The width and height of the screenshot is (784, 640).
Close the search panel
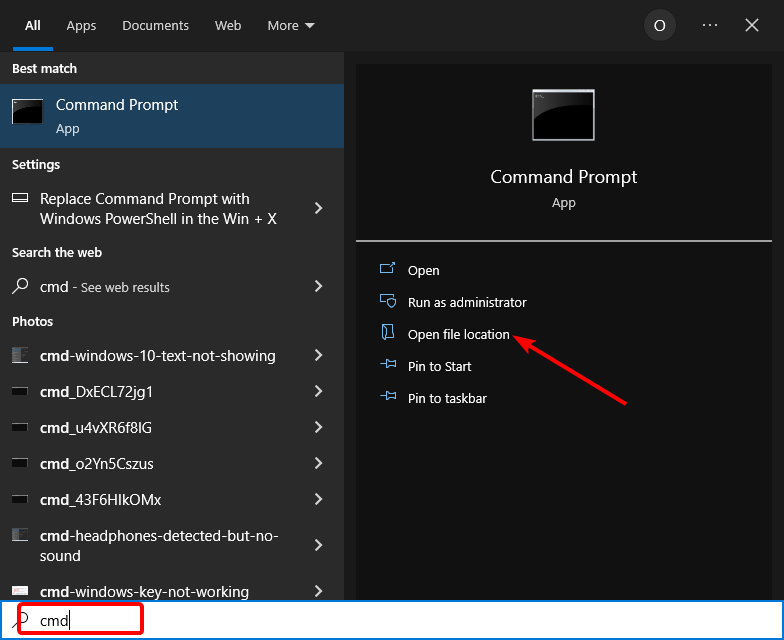752,25
